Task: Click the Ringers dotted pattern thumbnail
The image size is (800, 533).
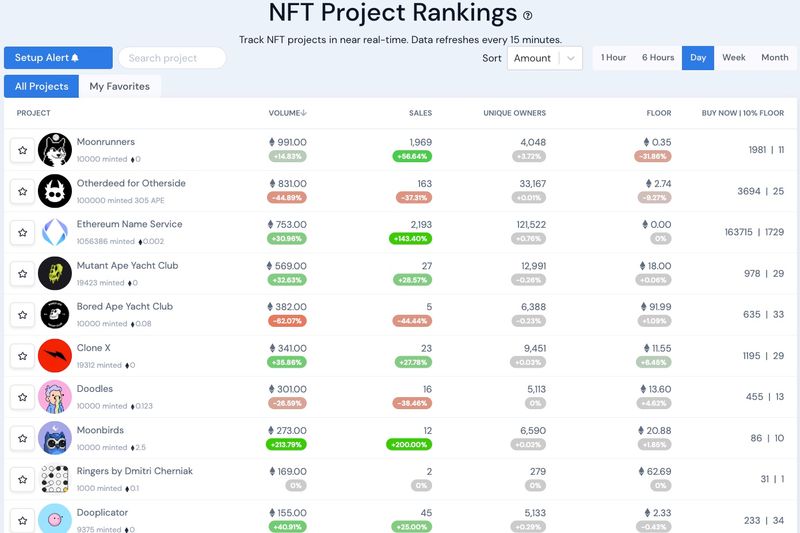Action: coord(55,479)
